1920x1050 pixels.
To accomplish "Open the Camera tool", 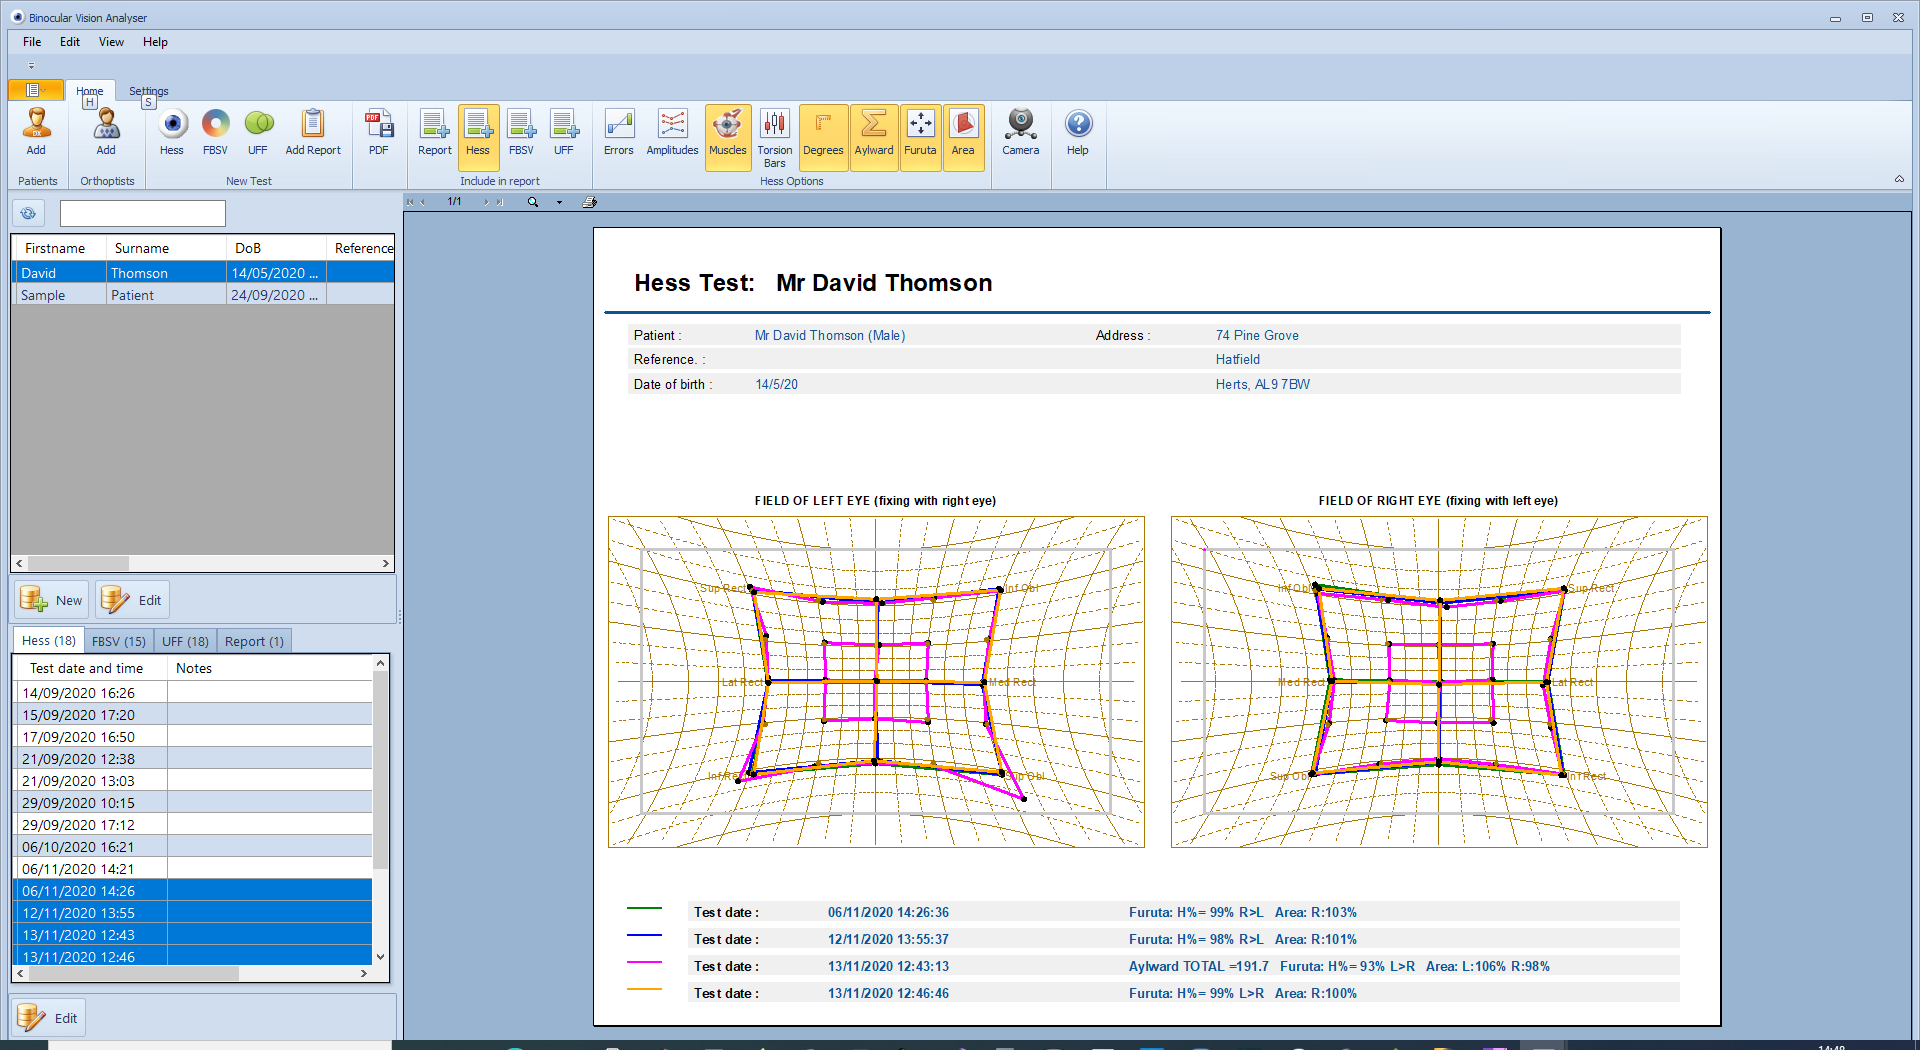I will coord(1020,132).
